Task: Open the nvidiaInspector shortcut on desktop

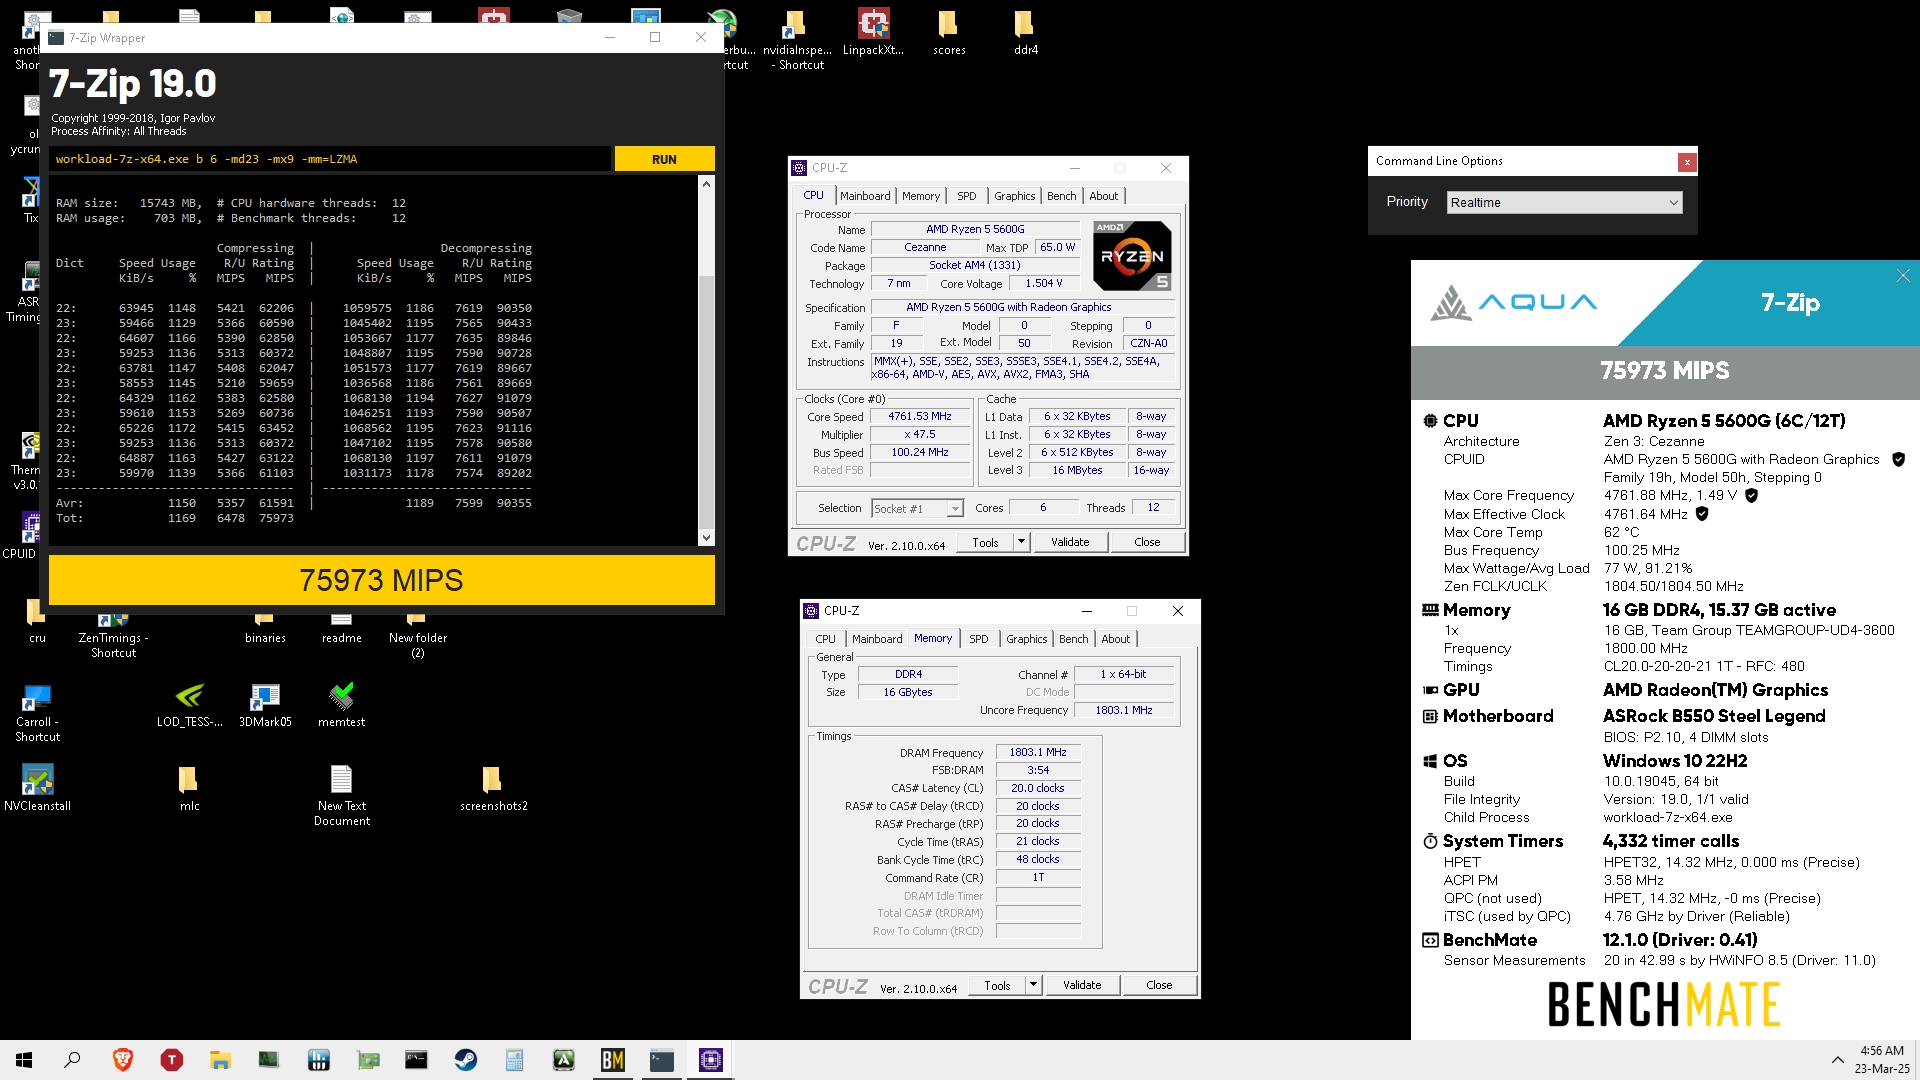Action: (797, 40)
